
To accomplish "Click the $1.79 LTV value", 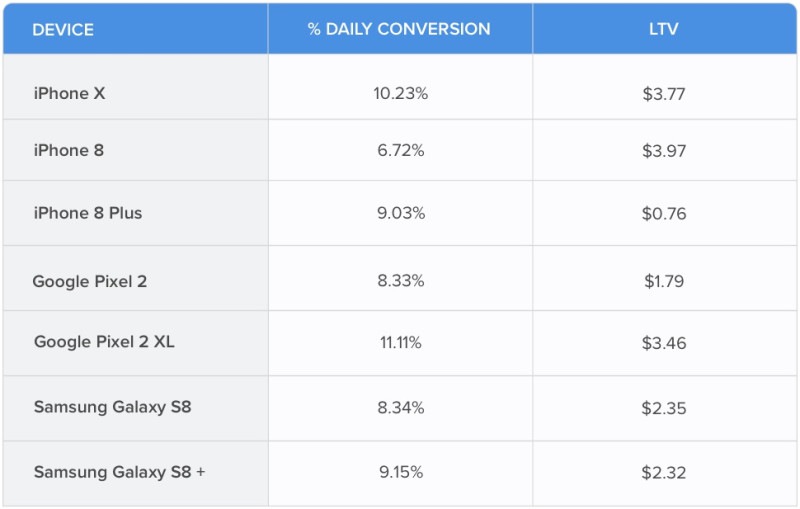I will pyautogui.click(x=664, y=281).
